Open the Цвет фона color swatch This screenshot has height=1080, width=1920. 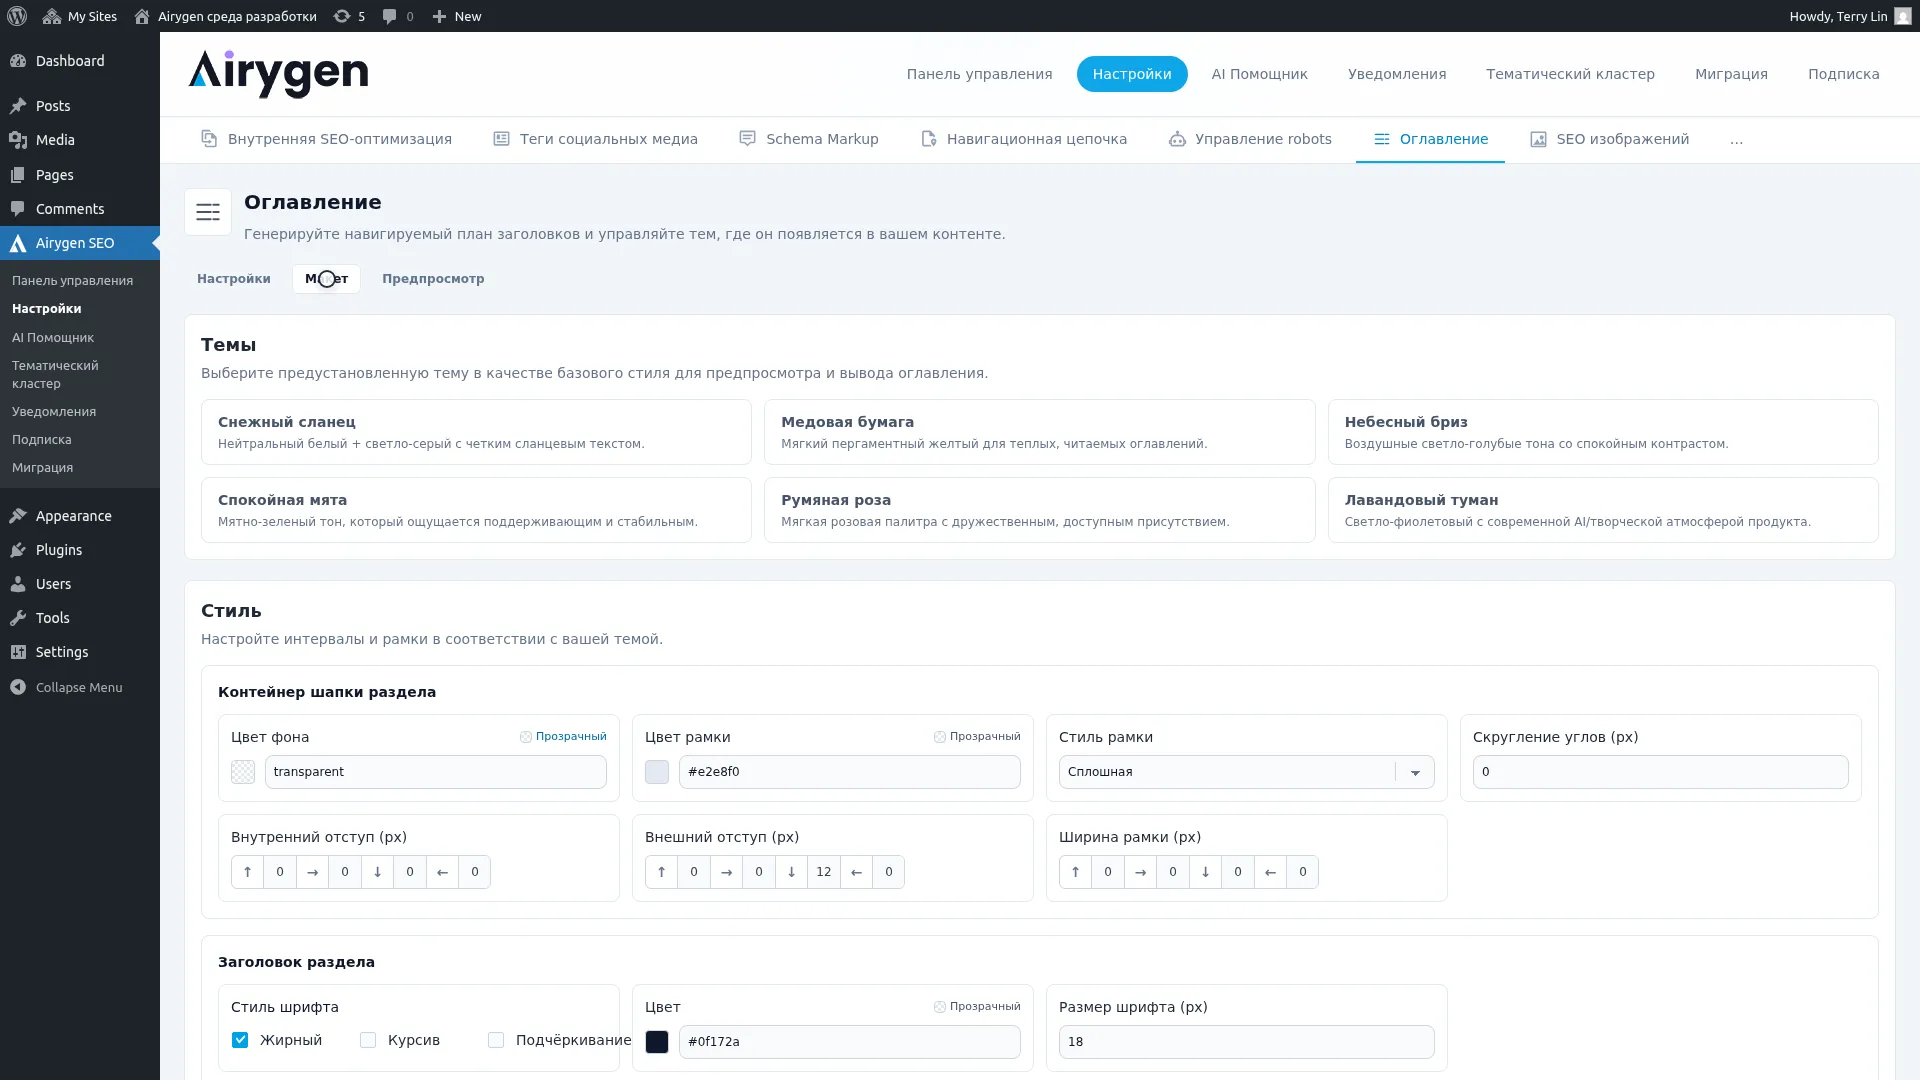coord(243,772)
